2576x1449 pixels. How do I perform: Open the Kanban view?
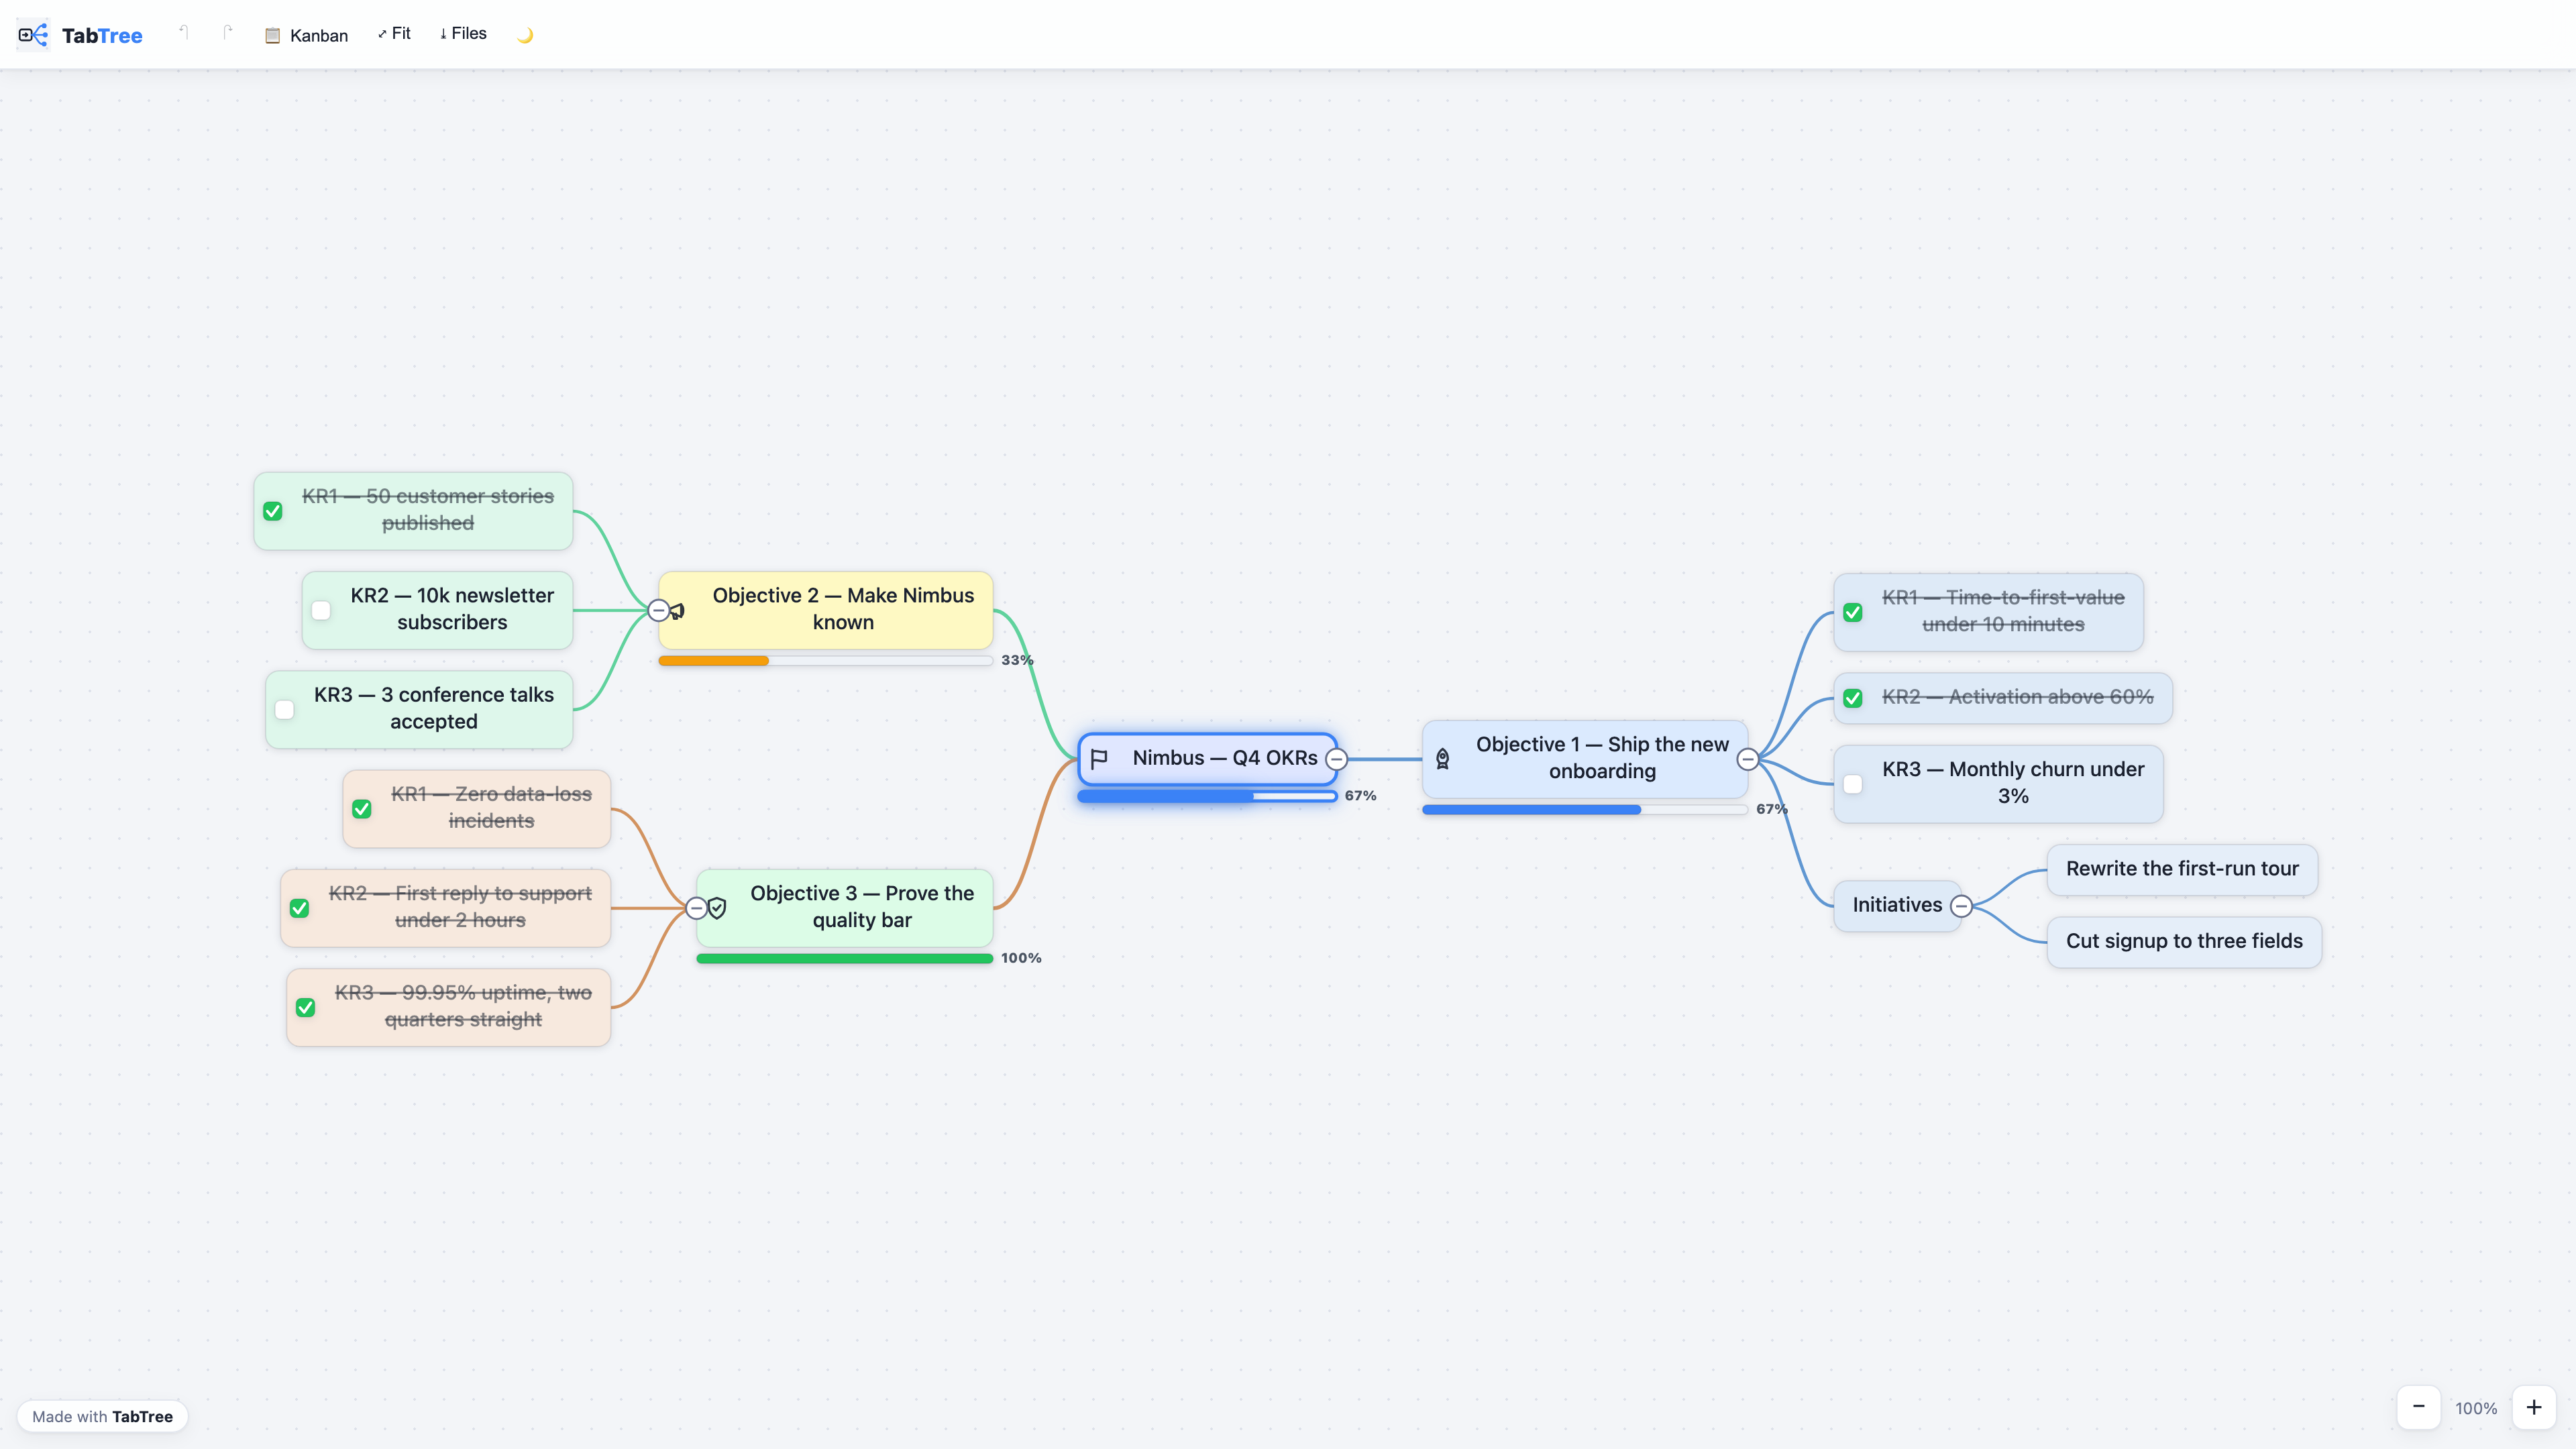307,35
